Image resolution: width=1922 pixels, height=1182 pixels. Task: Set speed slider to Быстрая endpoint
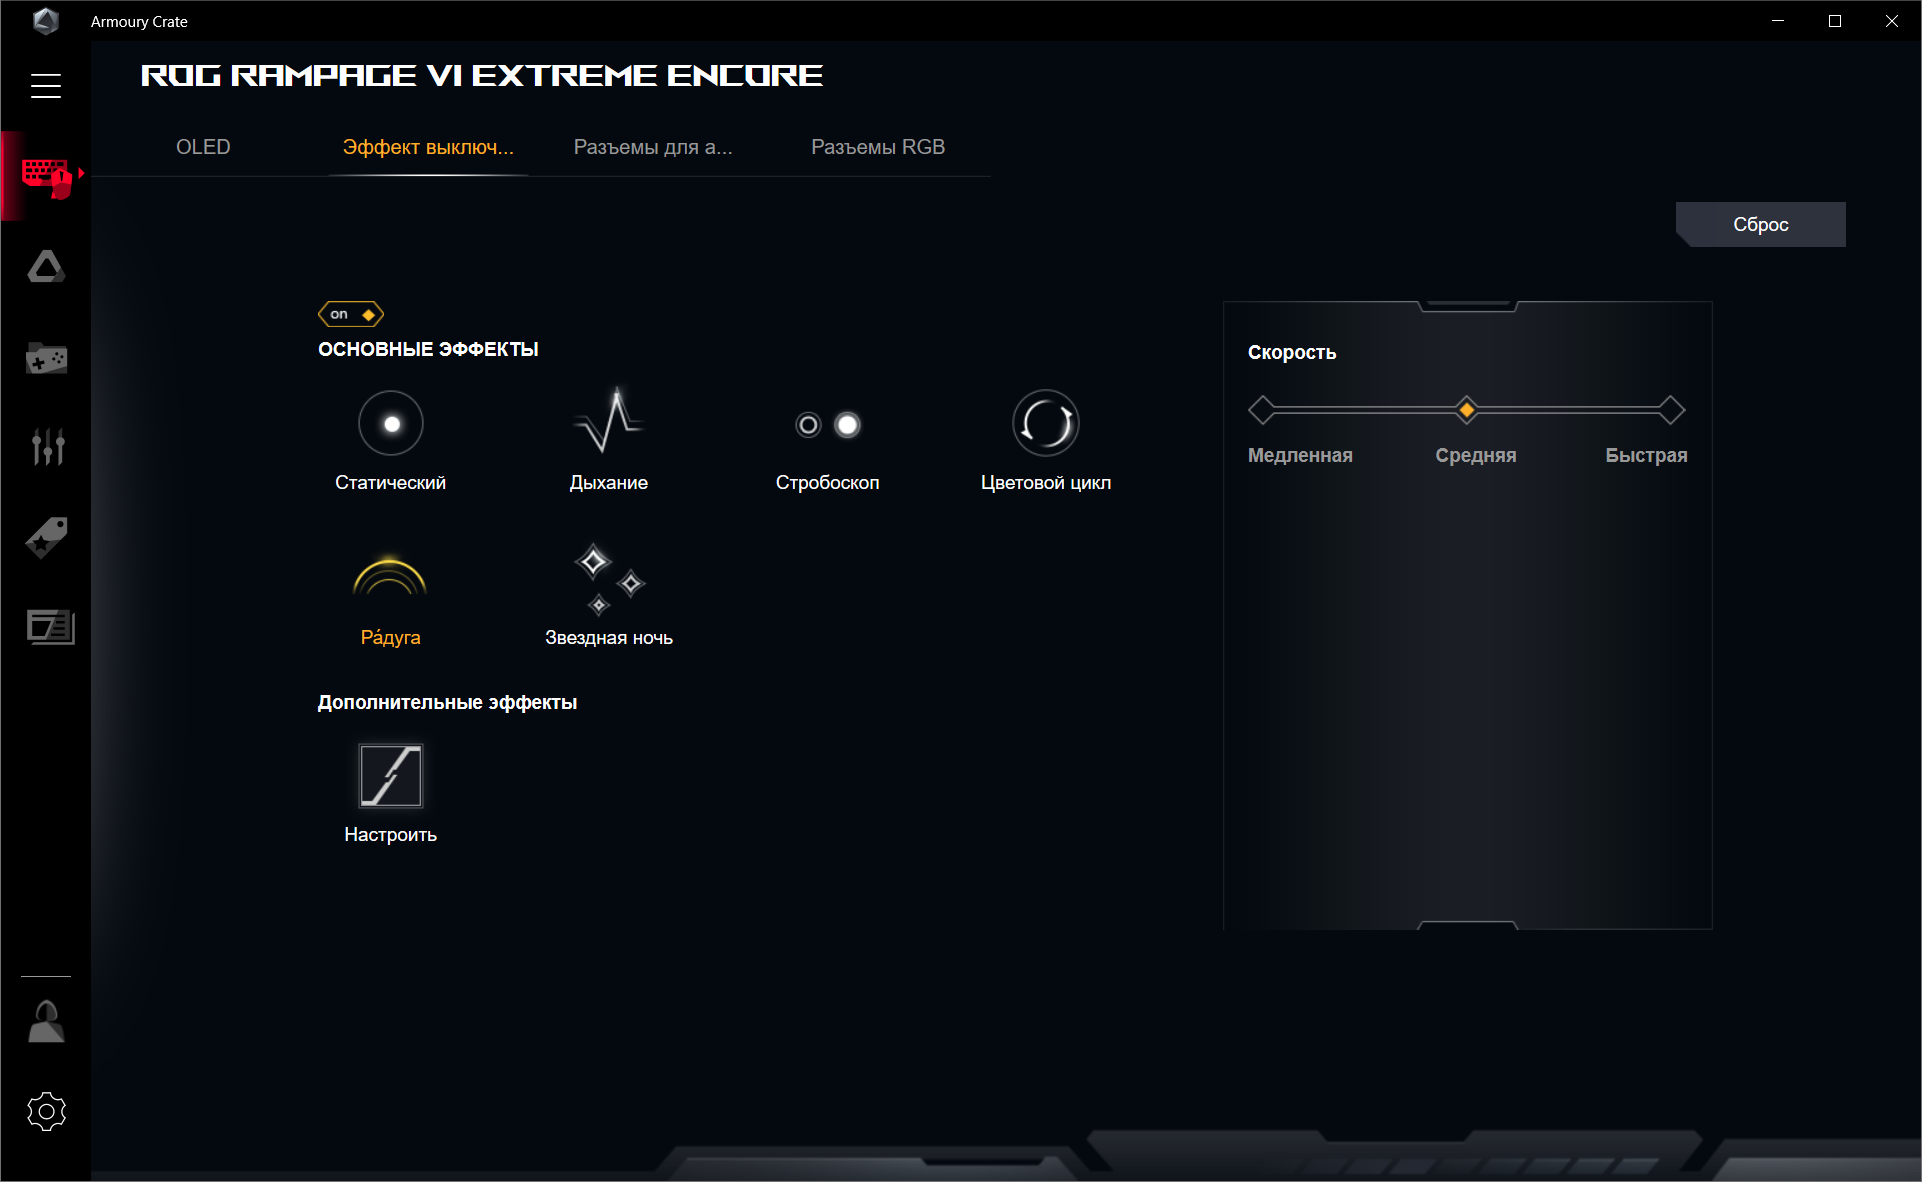click(x=1671, y=410)
